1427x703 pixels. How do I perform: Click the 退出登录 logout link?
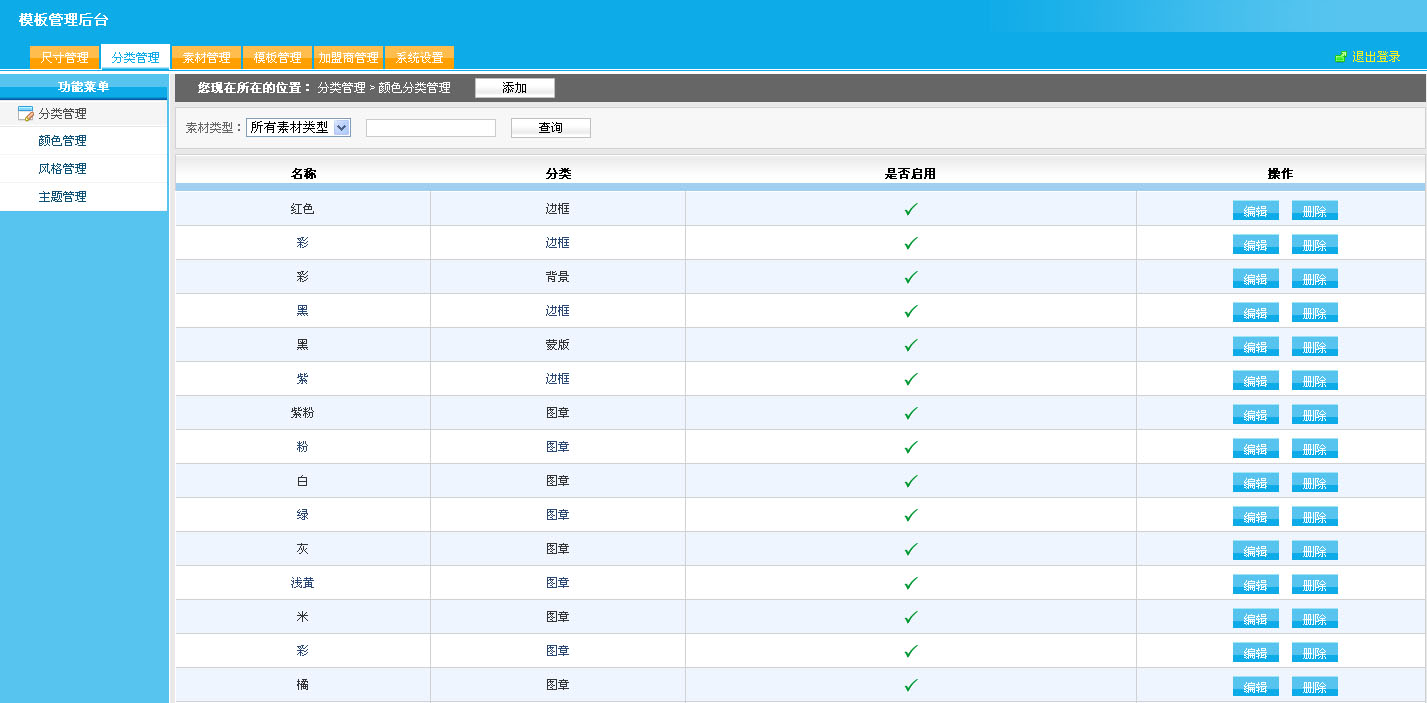[1376, 57]
